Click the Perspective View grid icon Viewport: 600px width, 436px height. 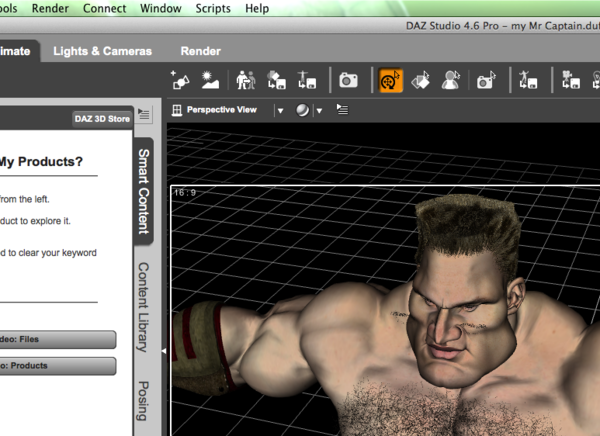(x=177, y=110)
